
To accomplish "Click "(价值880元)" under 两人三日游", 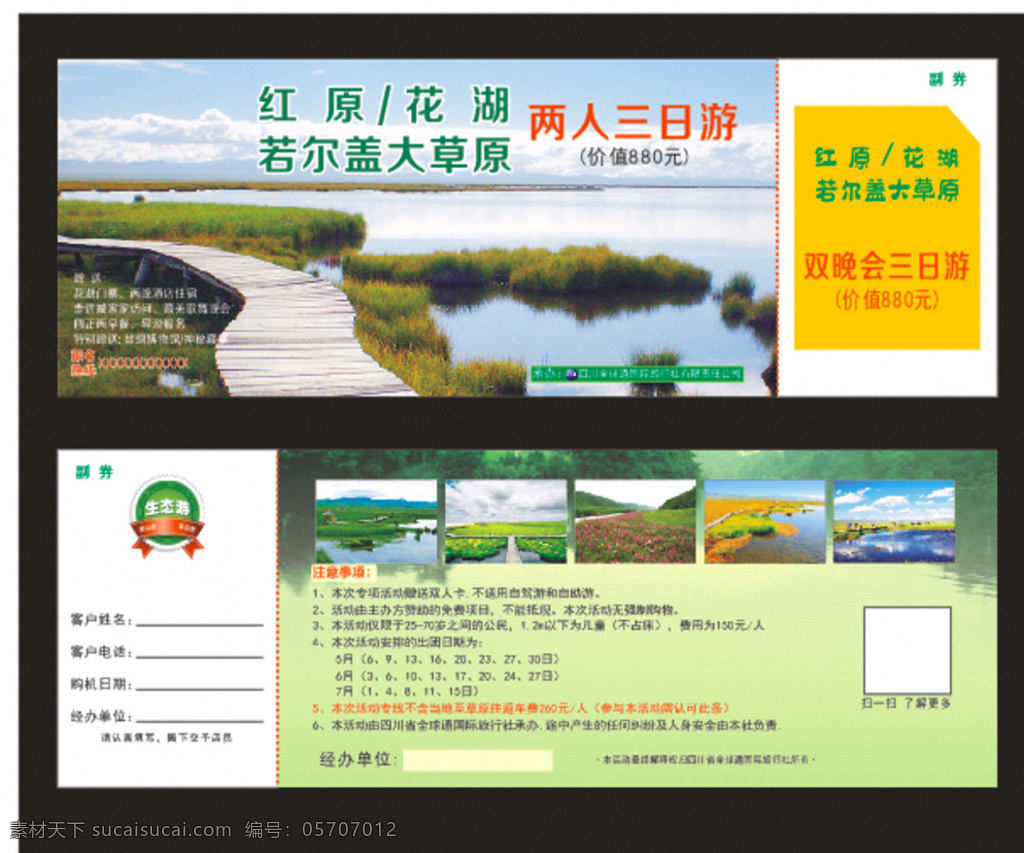I will point(634,157).
